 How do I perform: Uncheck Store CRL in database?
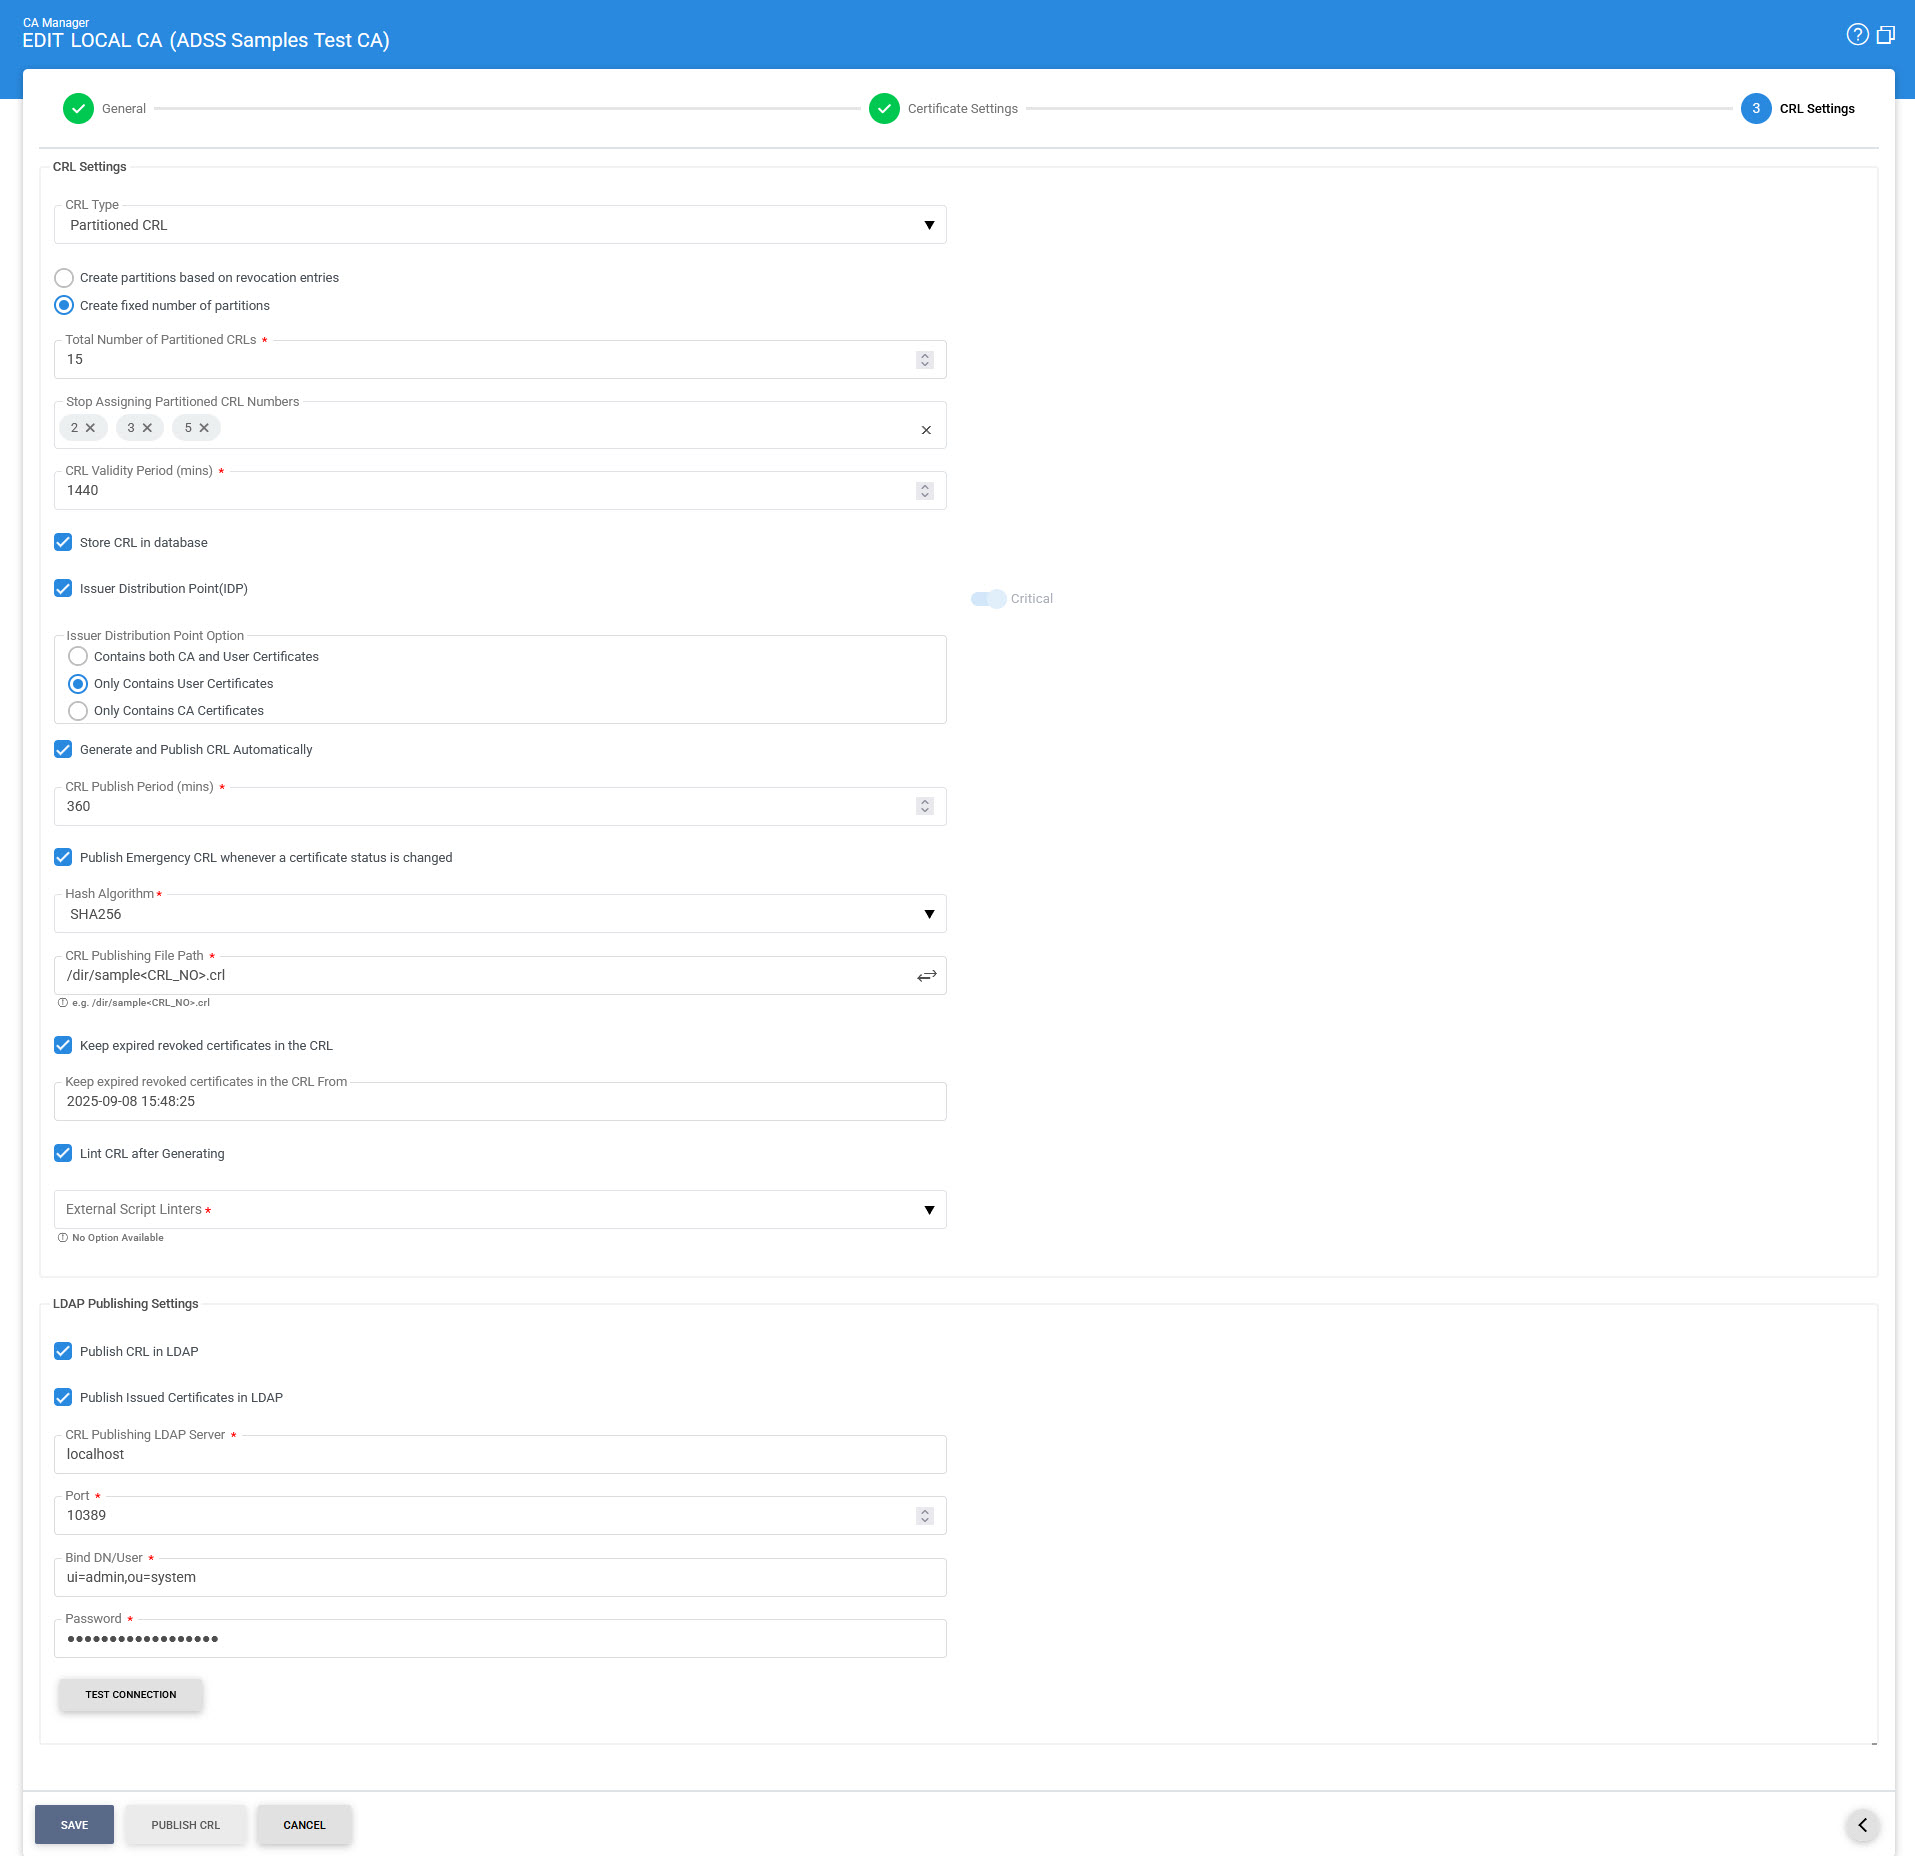pyautogui.click(x=63, y=543)
